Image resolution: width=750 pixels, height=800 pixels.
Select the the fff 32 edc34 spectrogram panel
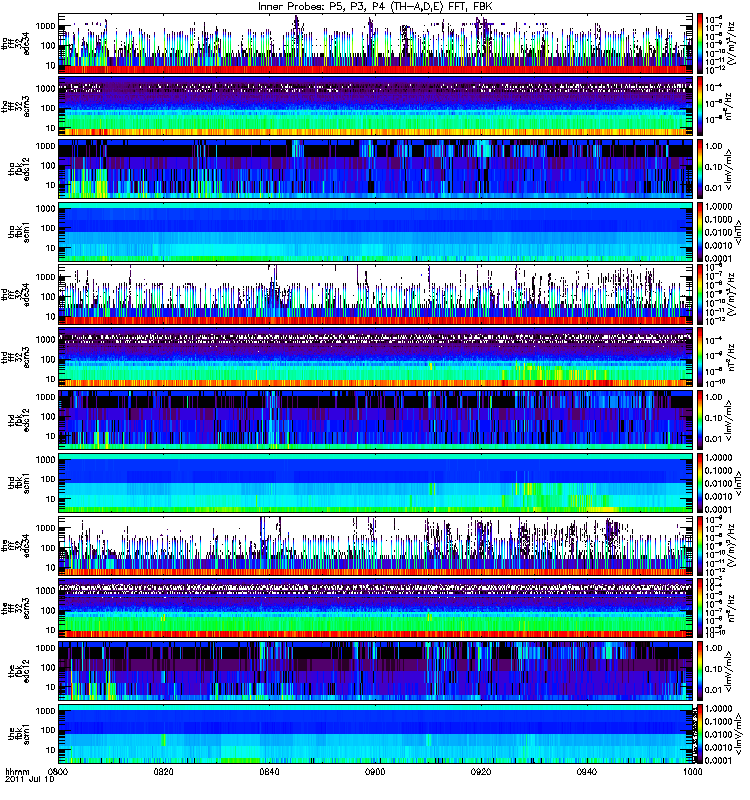[x=376, y=545]
